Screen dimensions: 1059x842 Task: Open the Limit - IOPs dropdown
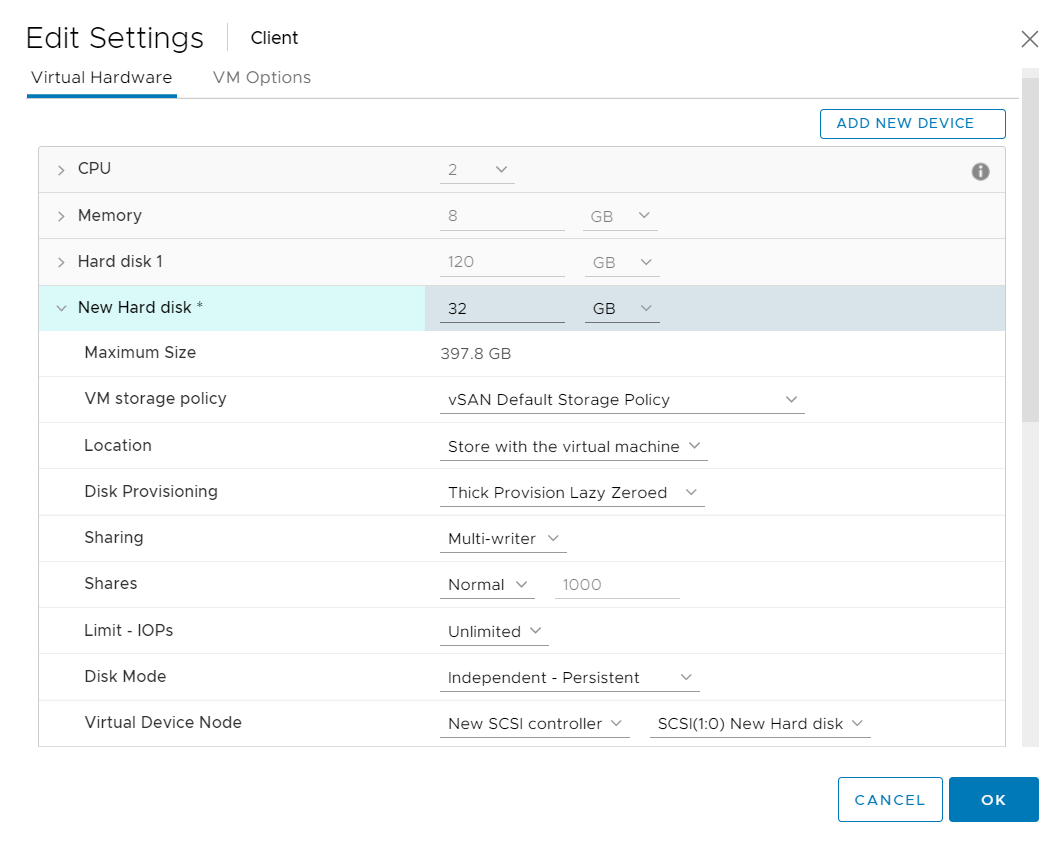click(x=494, y=631)
